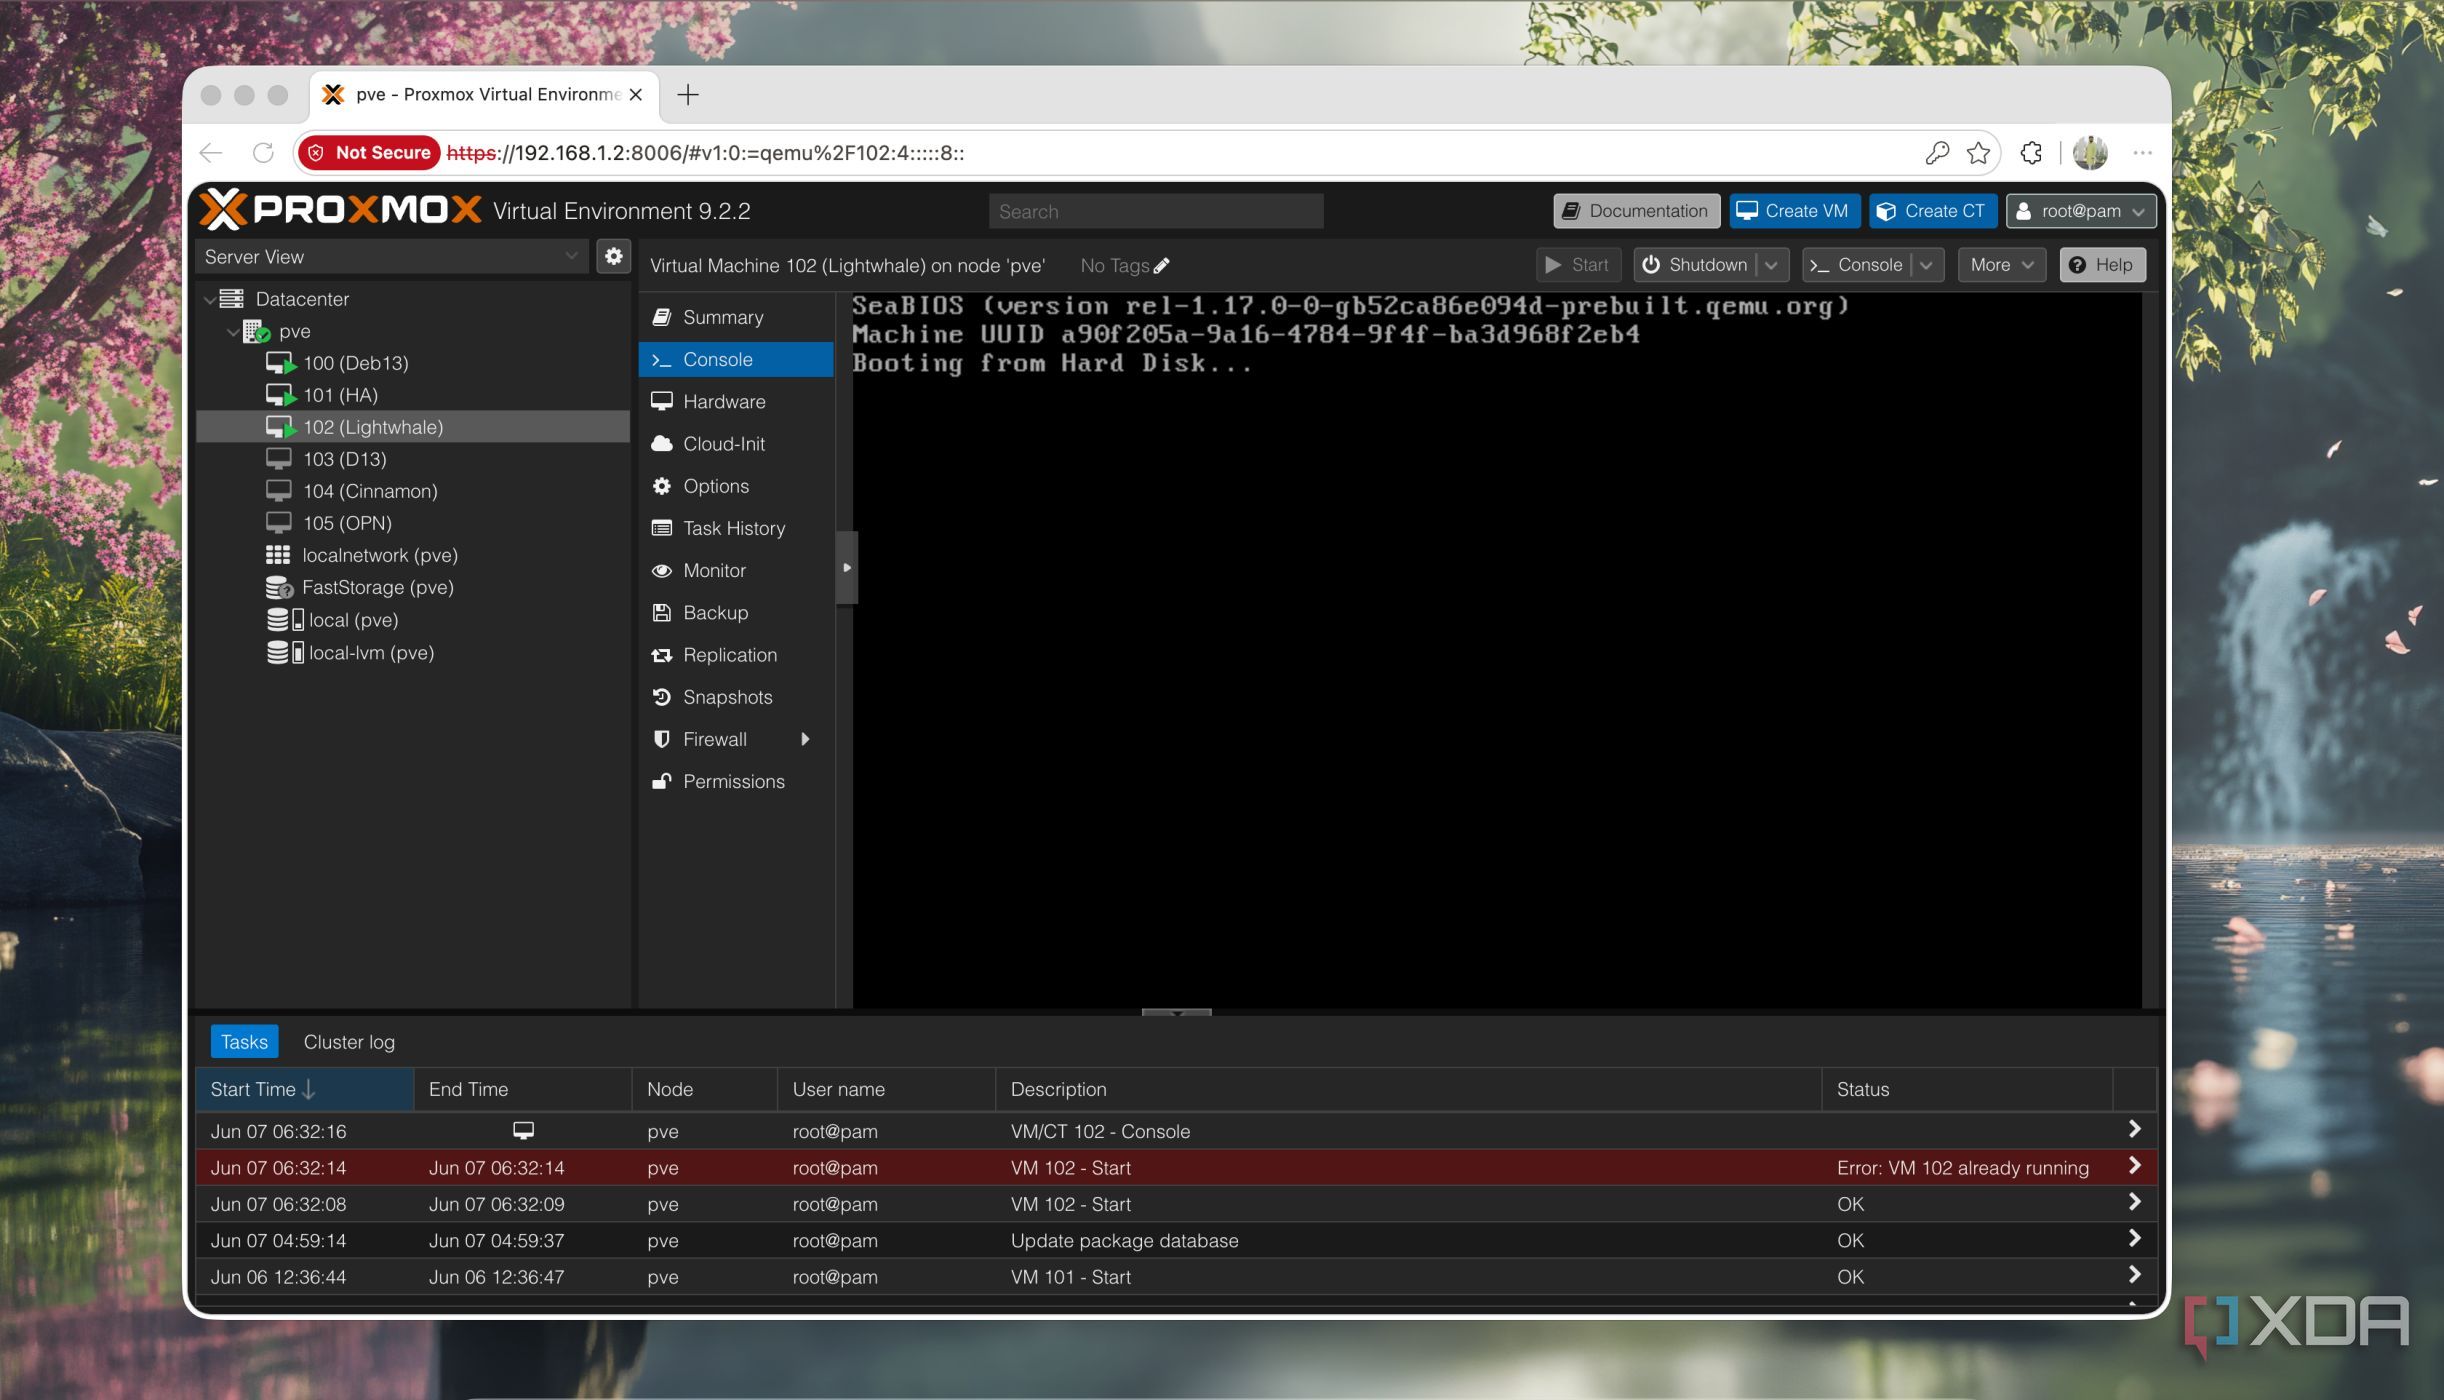
Task: Switch to the Cluster log tab
Action: tap(349, 1042)
